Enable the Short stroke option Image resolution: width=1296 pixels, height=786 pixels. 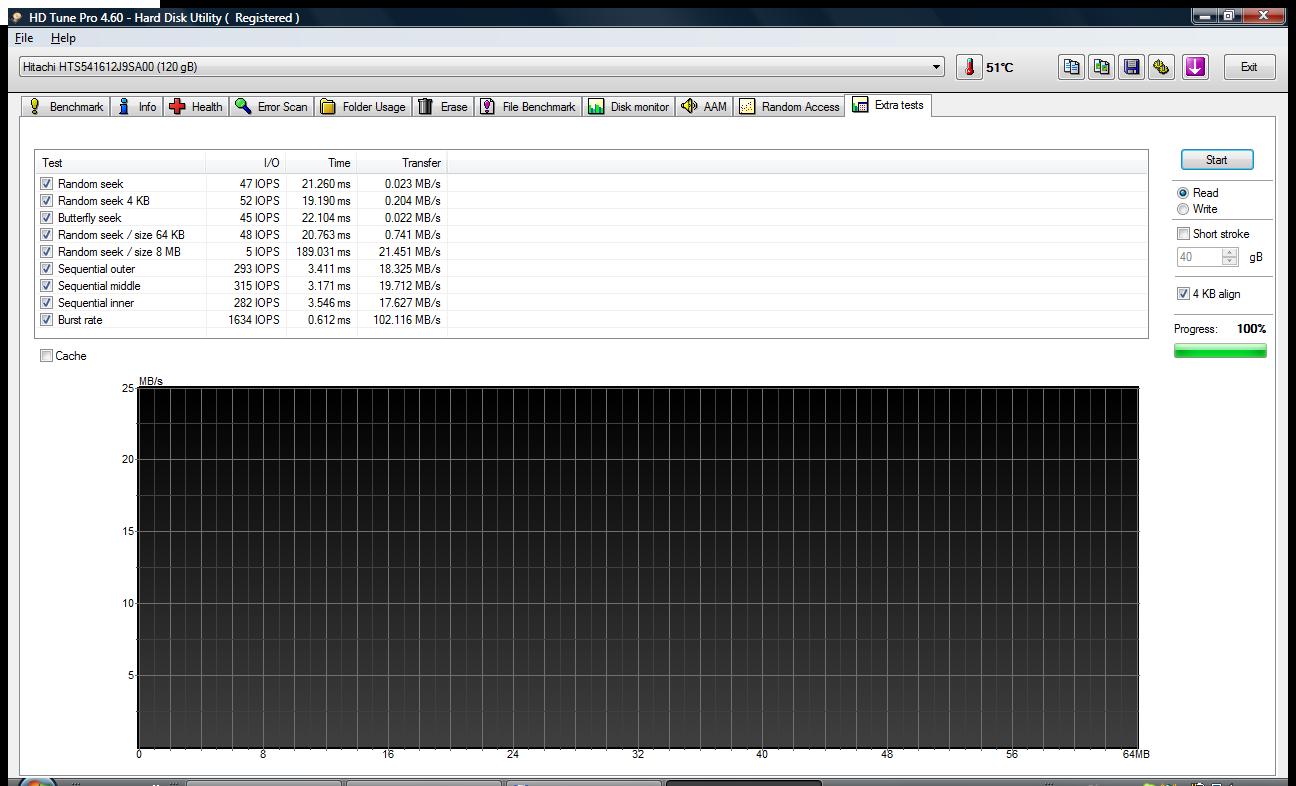[x=1184, y=234]
